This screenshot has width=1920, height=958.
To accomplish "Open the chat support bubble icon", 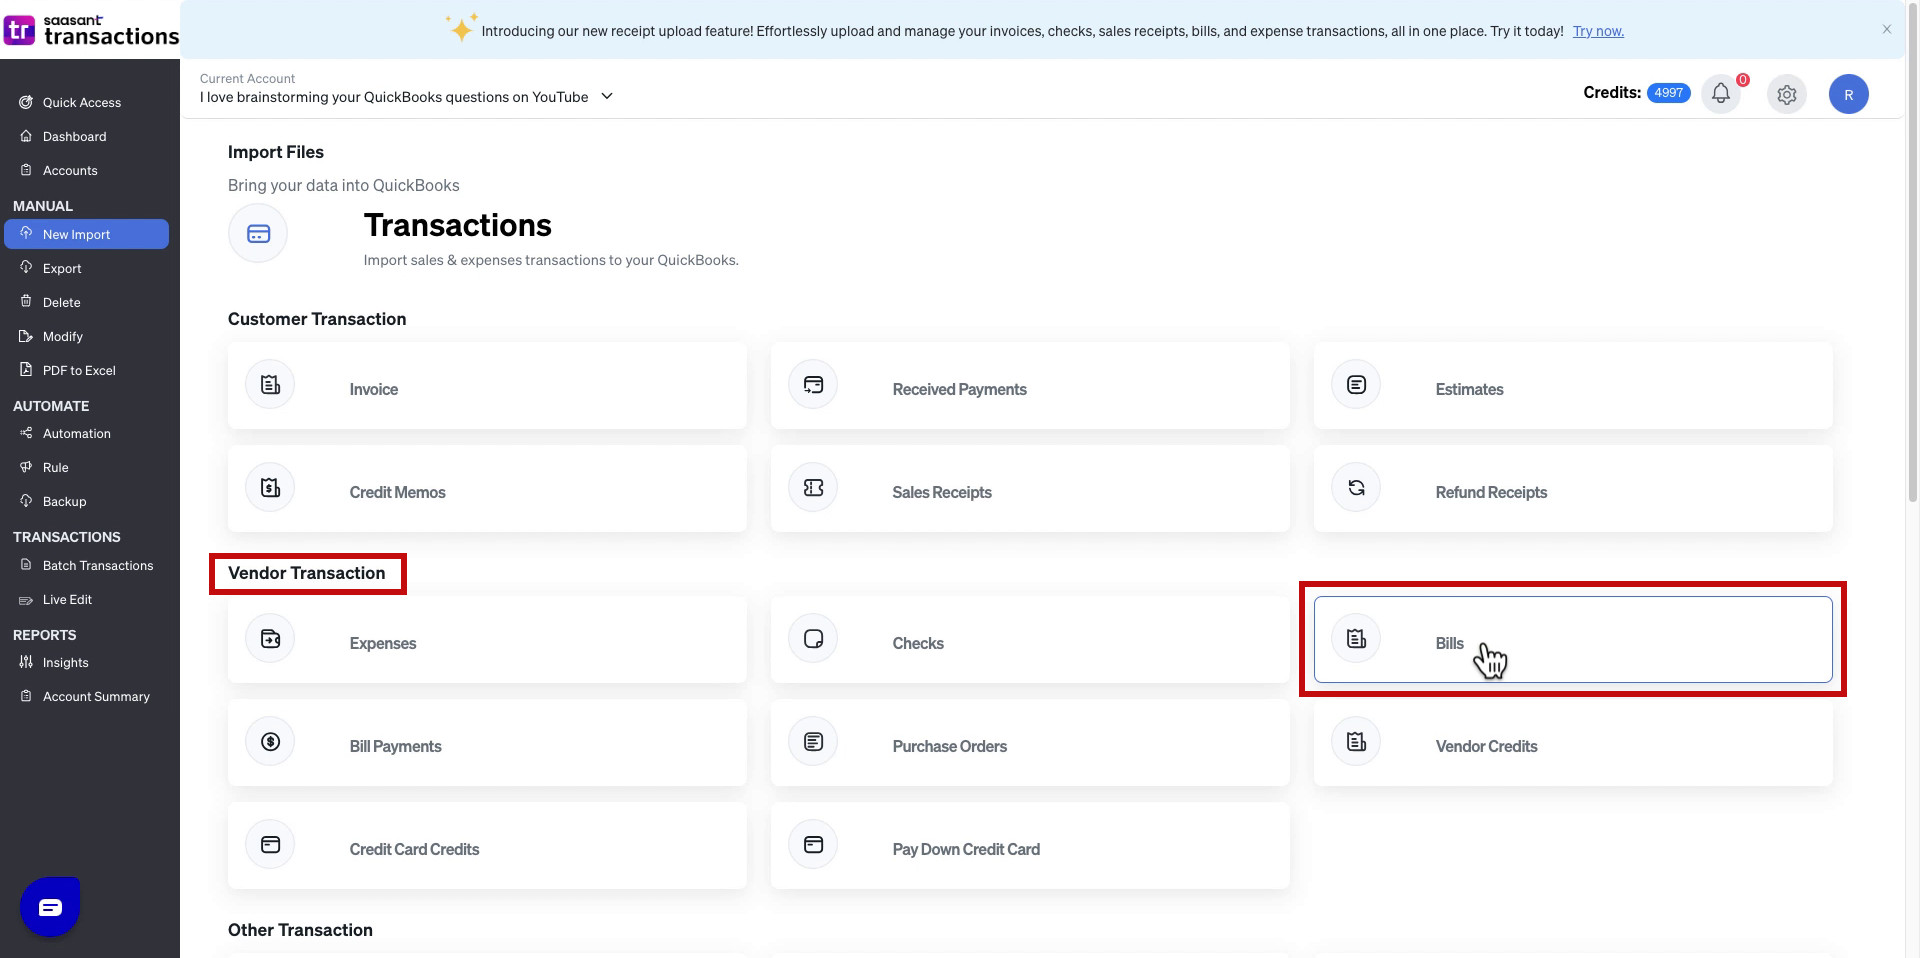I will 50,907.
